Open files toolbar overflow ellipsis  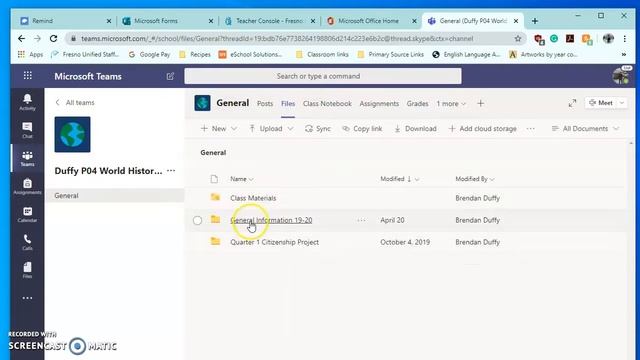point(530,129)
